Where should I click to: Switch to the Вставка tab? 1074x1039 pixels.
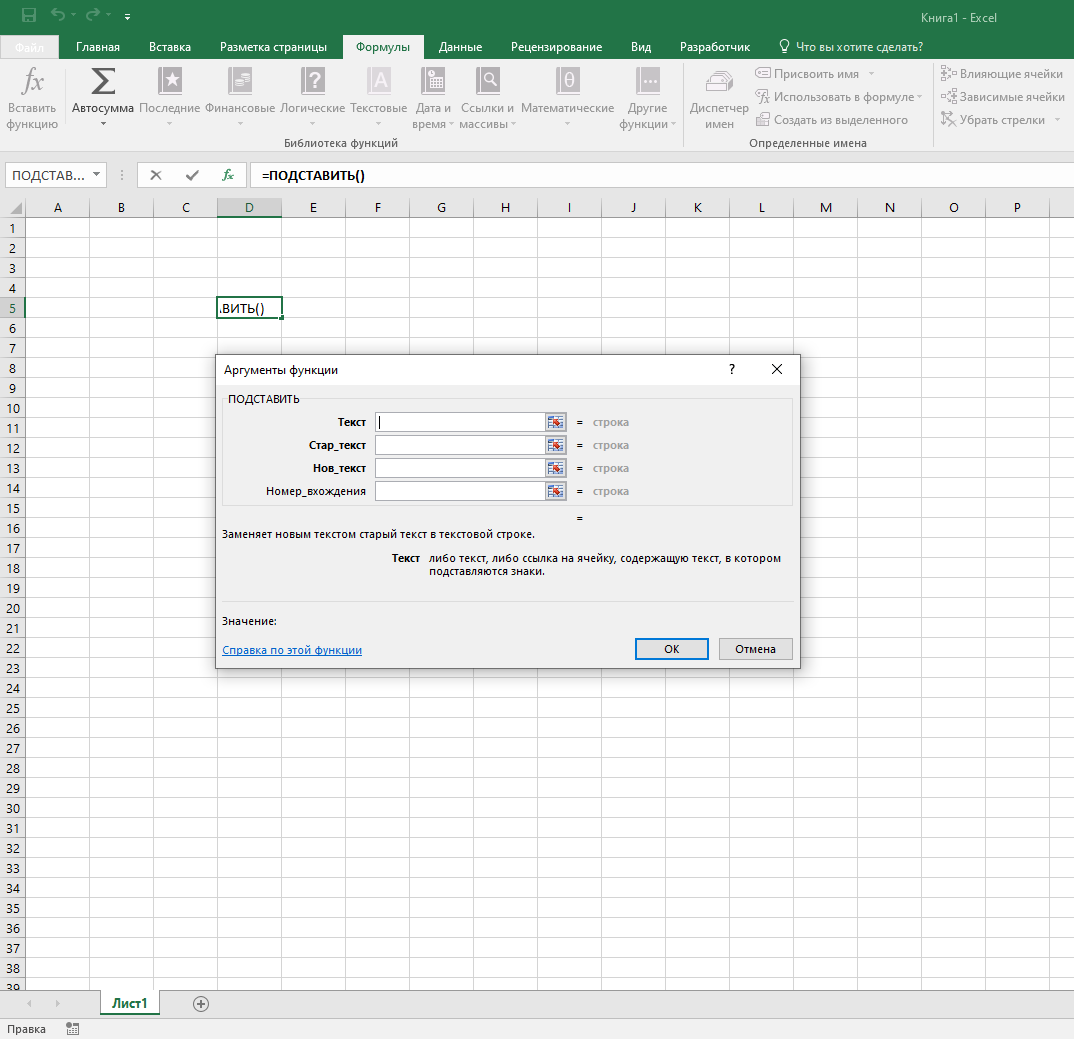(170, 47)
